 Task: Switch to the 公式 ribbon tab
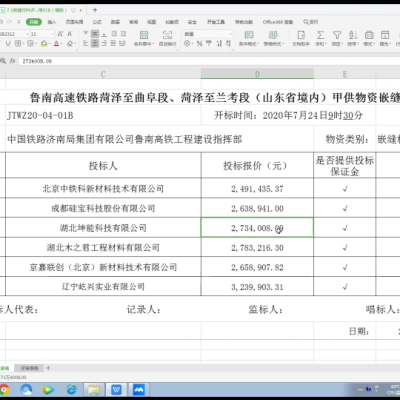[x=97, y=22]
